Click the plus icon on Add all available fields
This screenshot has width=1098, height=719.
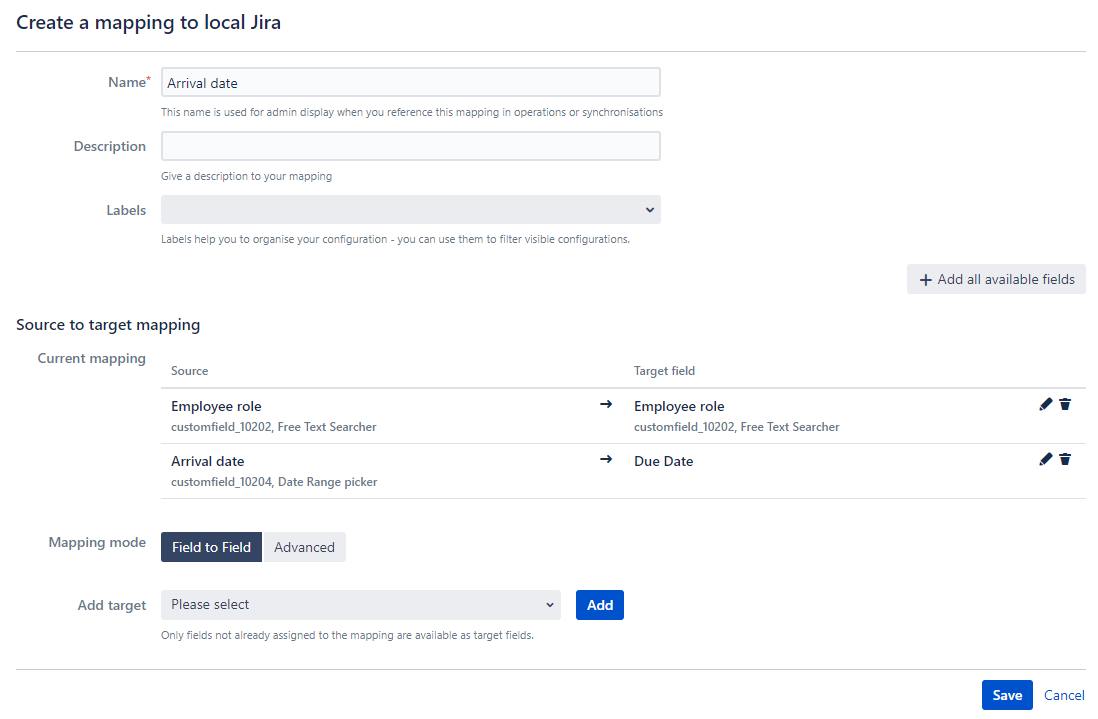925,278
